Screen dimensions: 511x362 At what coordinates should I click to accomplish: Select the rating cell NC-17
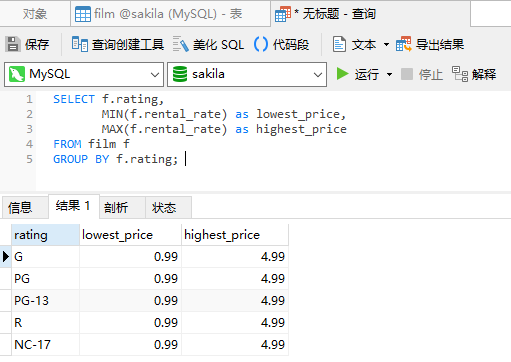tap(46, 345)
